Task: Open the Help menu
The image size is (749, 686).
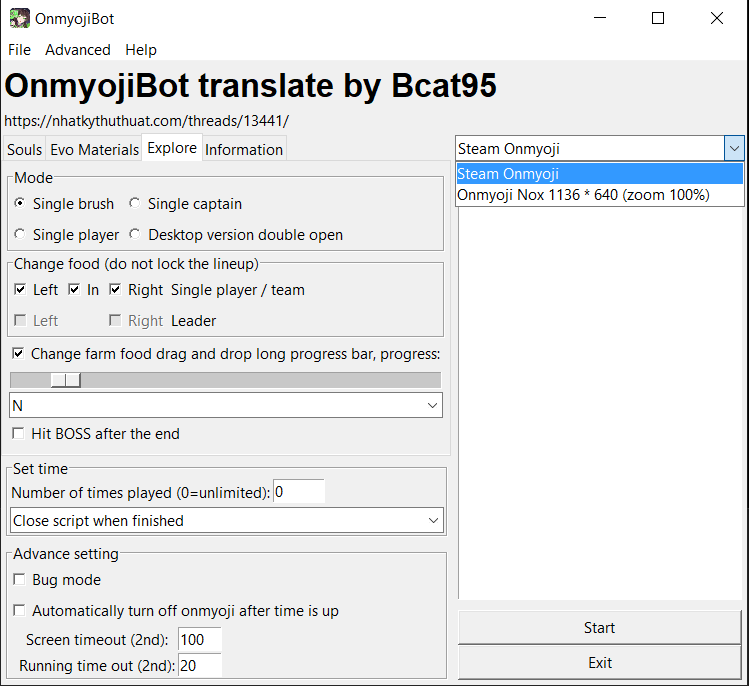Action: click(x=141, y=50)
